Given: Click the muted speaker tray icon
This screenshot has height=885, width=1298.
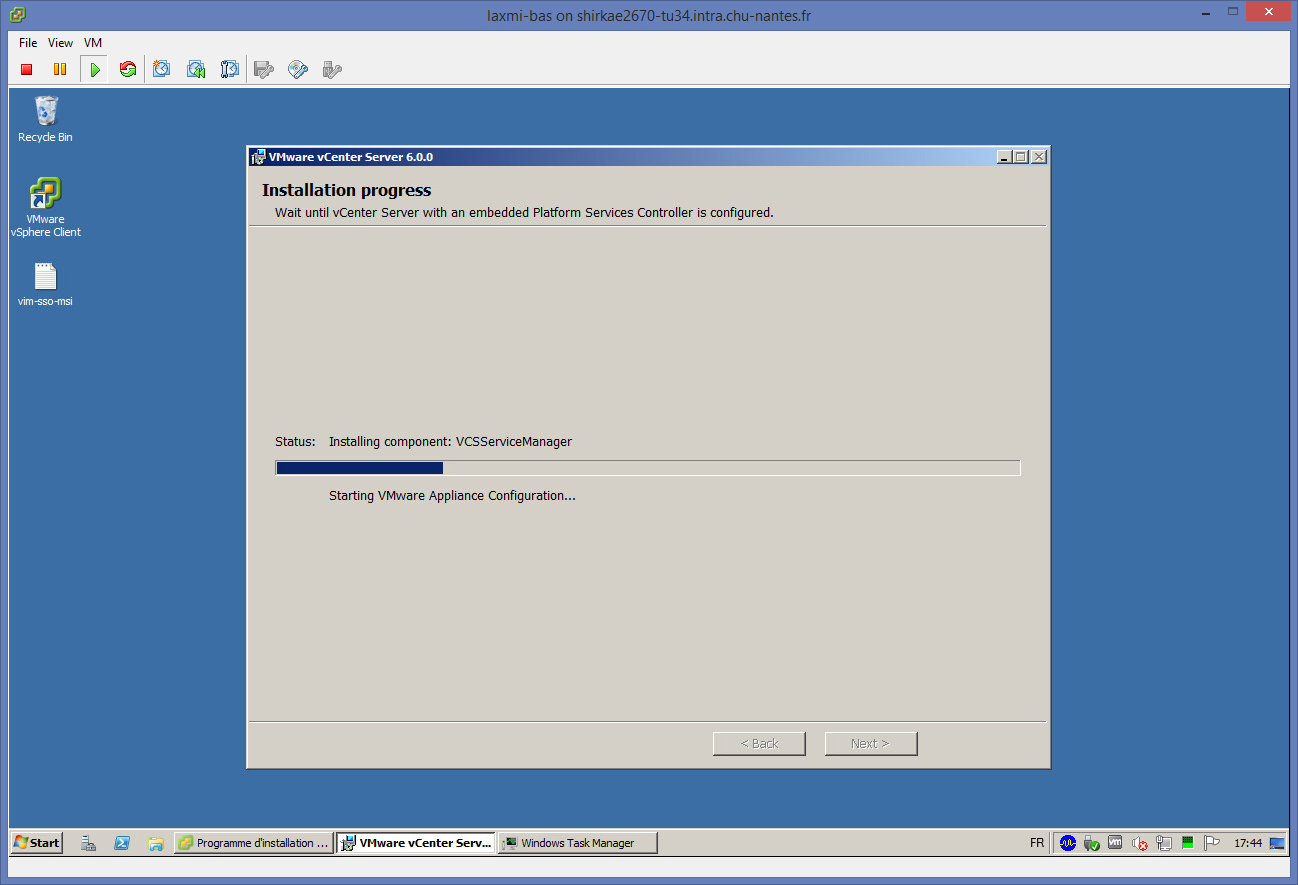Looking at the screenshot, I should pos(1139,843).
